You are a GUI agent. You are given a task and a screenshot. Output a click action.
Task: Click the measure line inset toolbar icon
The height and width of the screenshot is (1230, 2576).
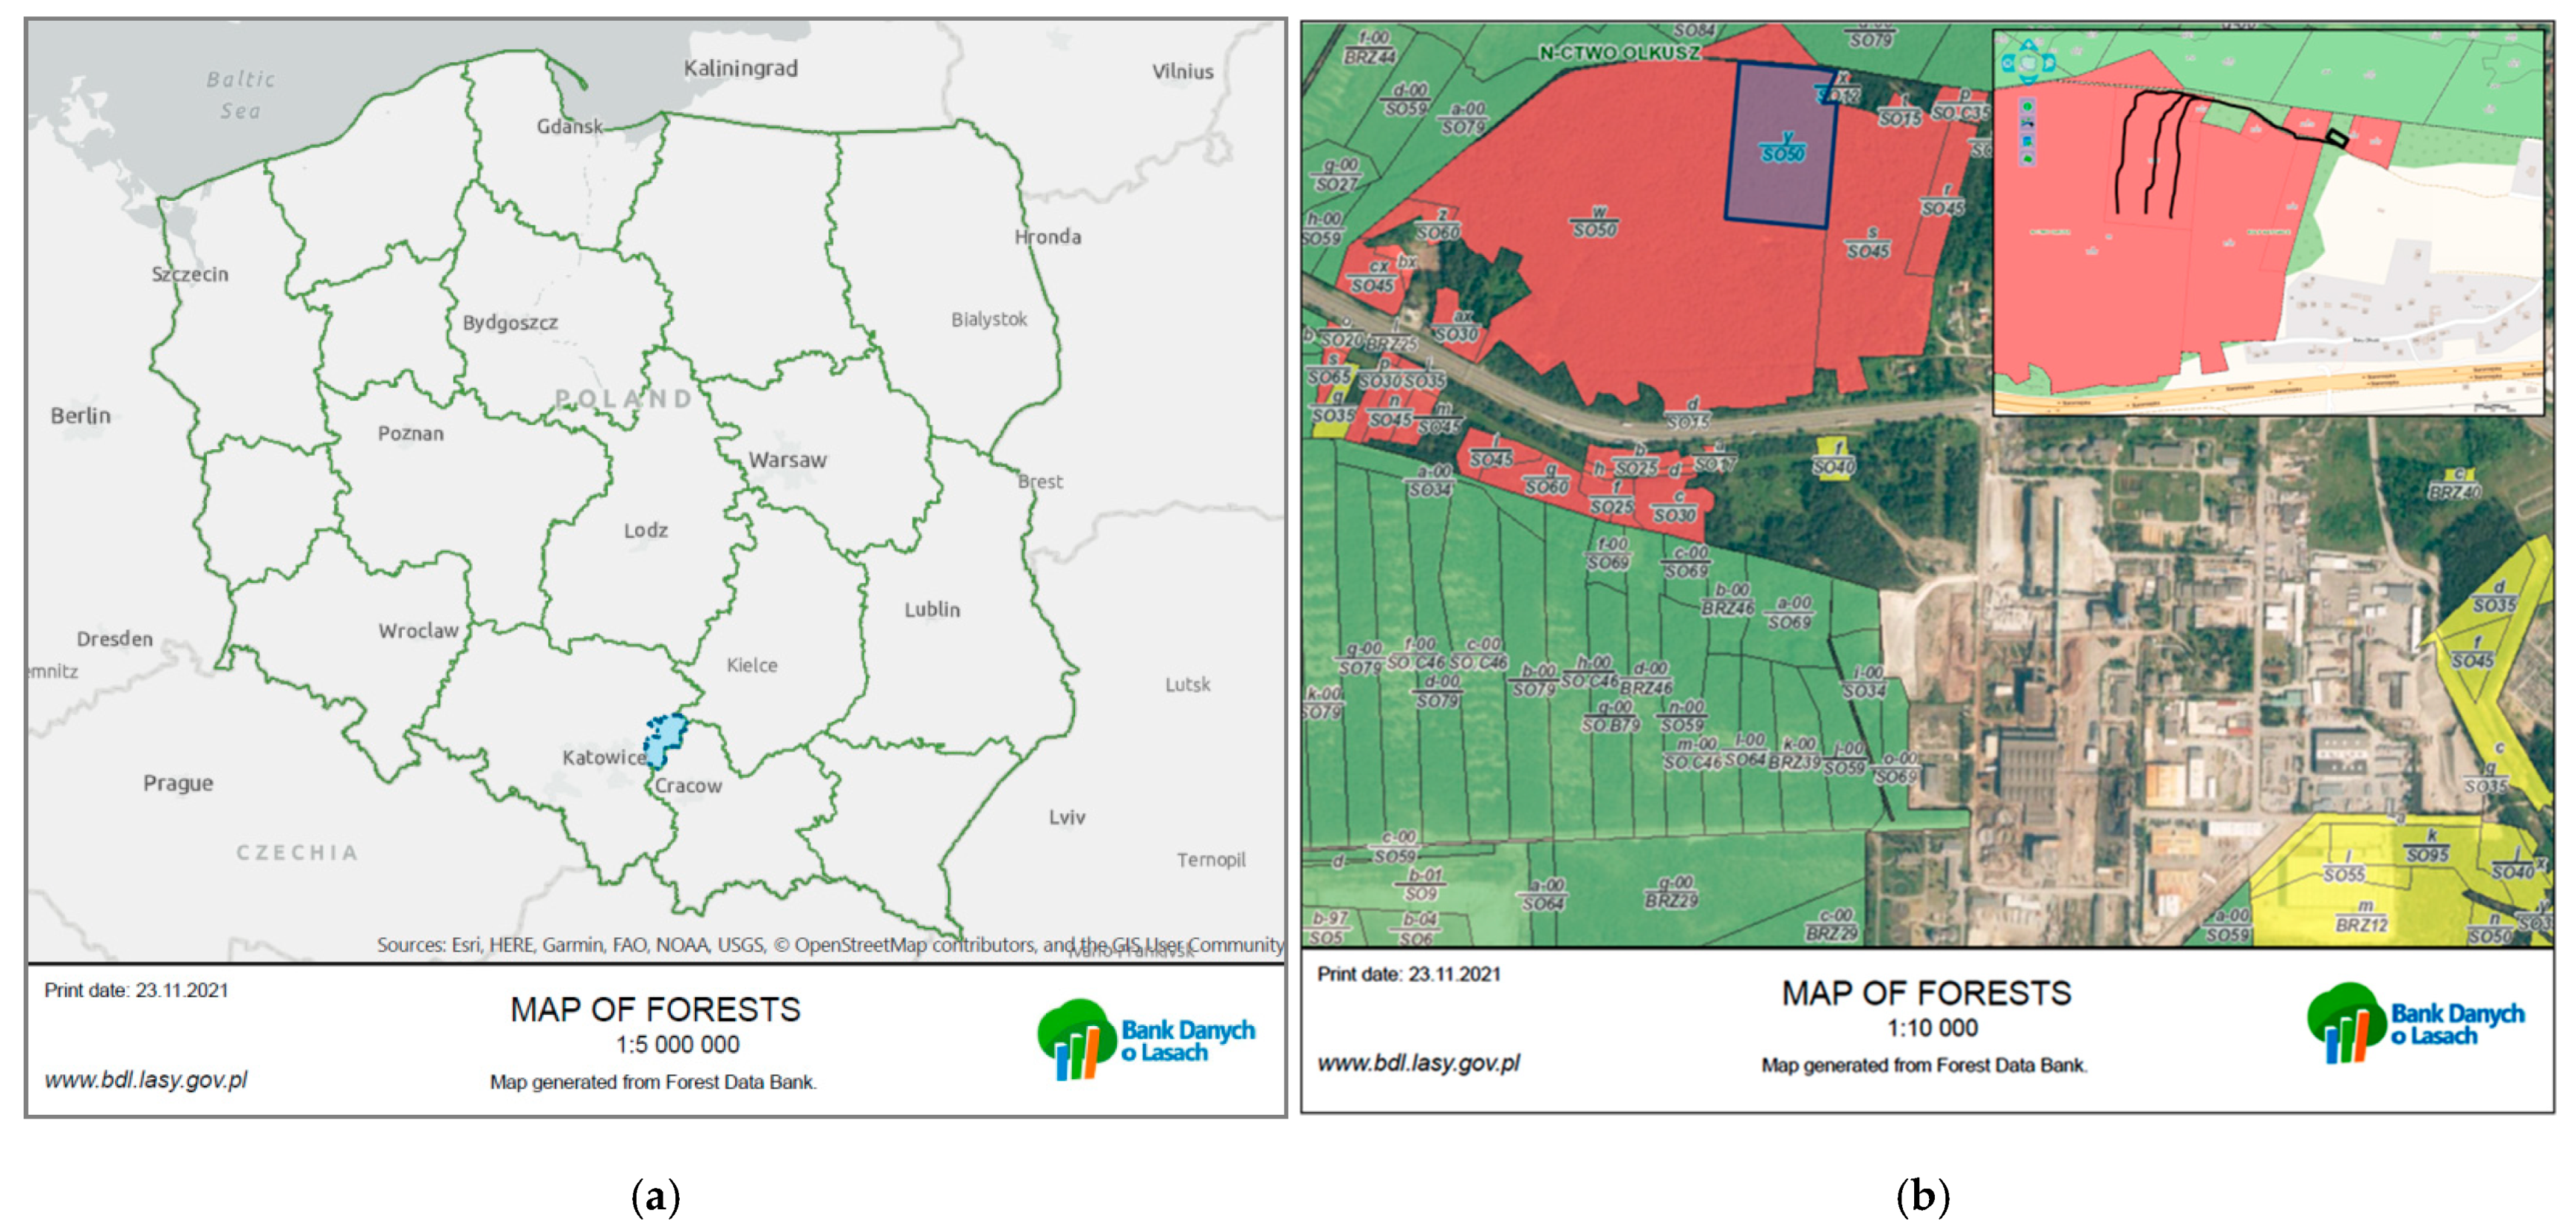[x=2027, y=124]
